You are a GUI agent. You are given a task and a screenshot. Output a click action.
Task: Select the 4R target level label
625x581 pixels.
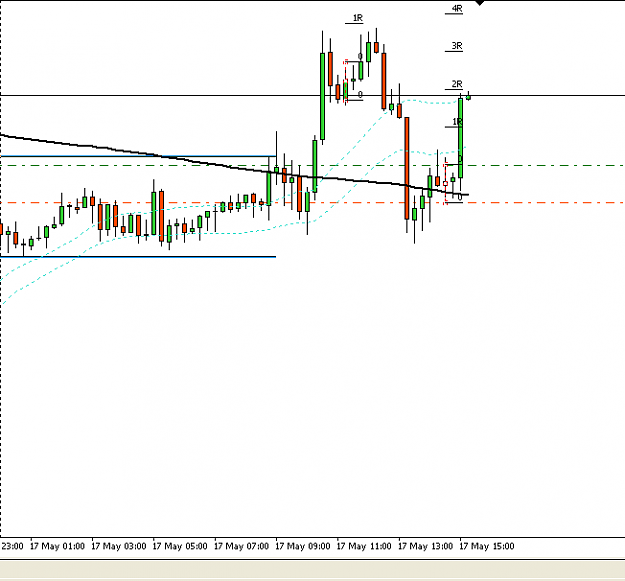point(457,8)
